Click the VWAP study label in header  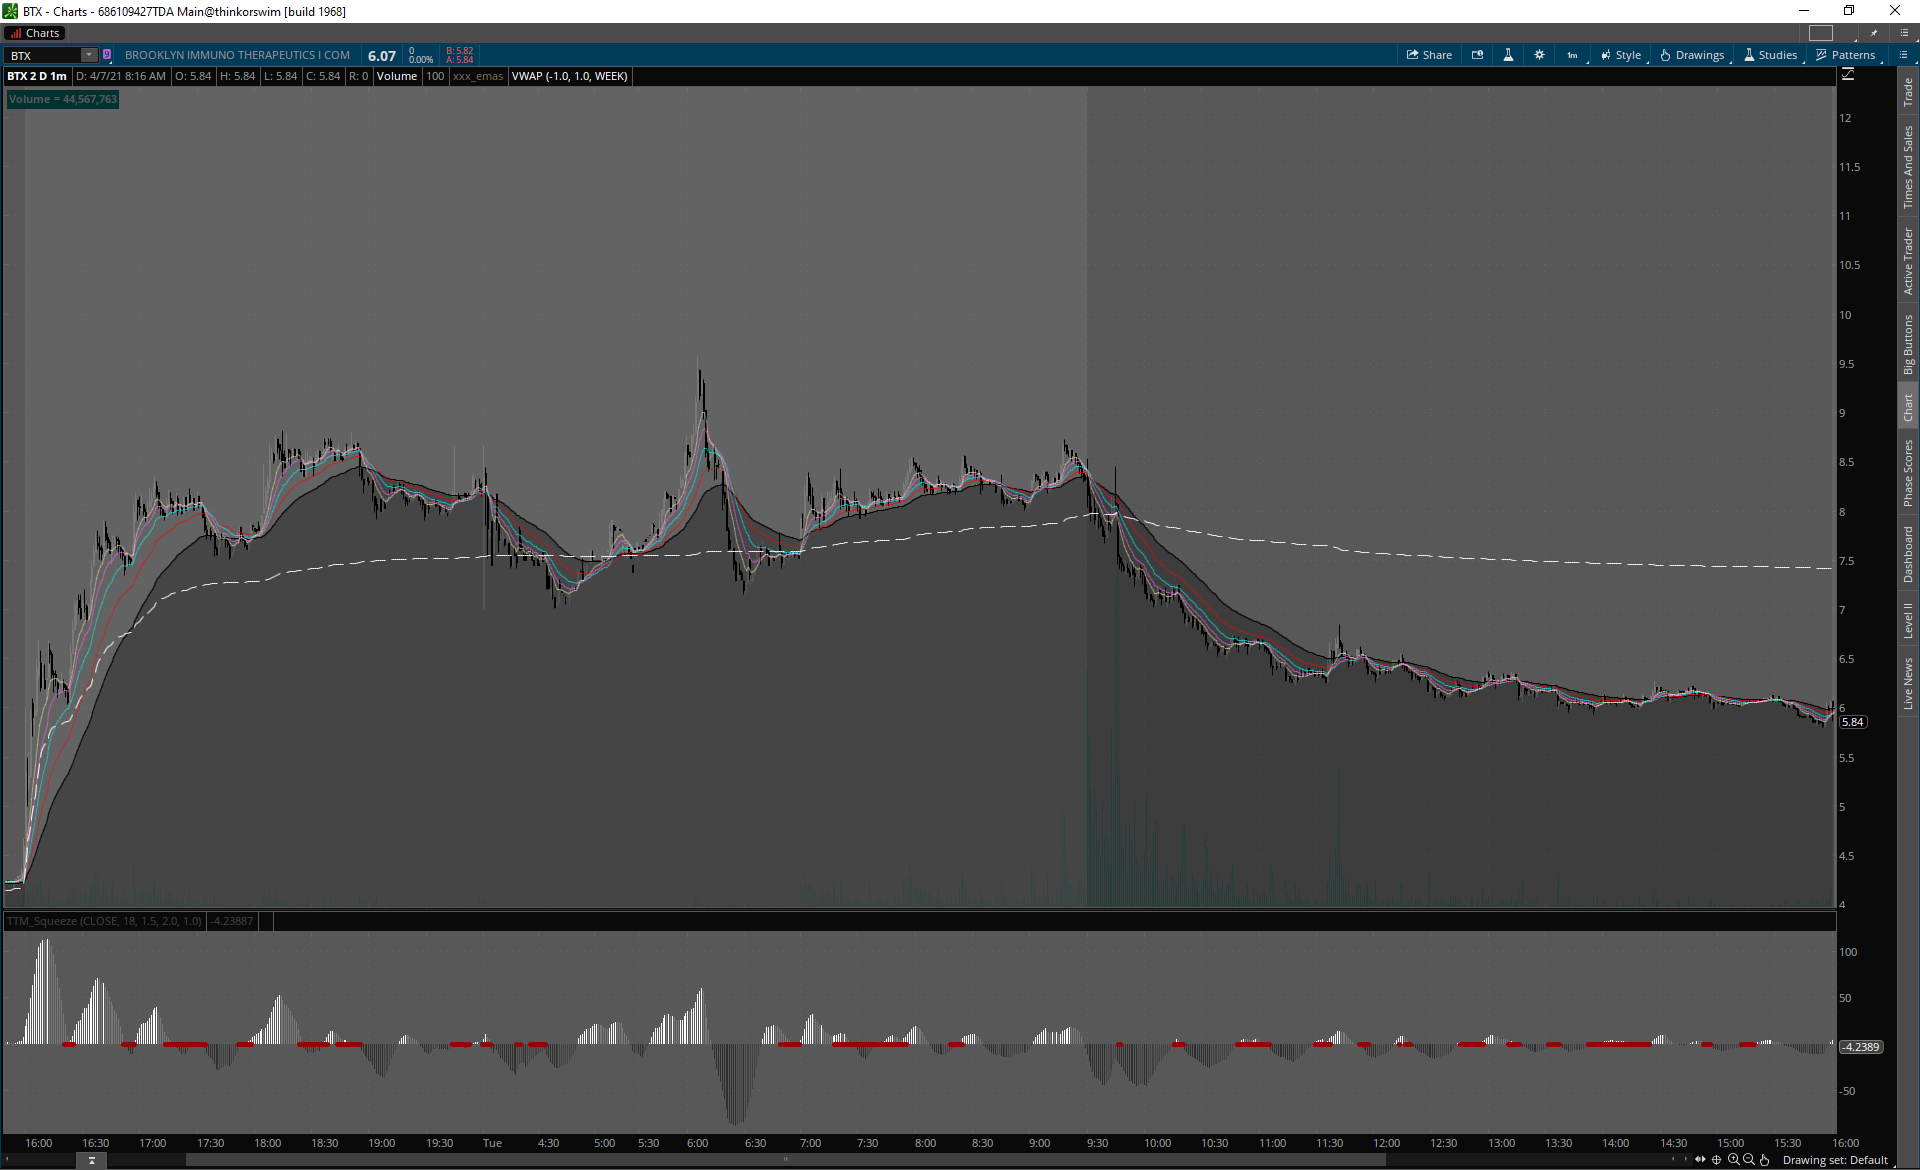(x=569, y=76)
